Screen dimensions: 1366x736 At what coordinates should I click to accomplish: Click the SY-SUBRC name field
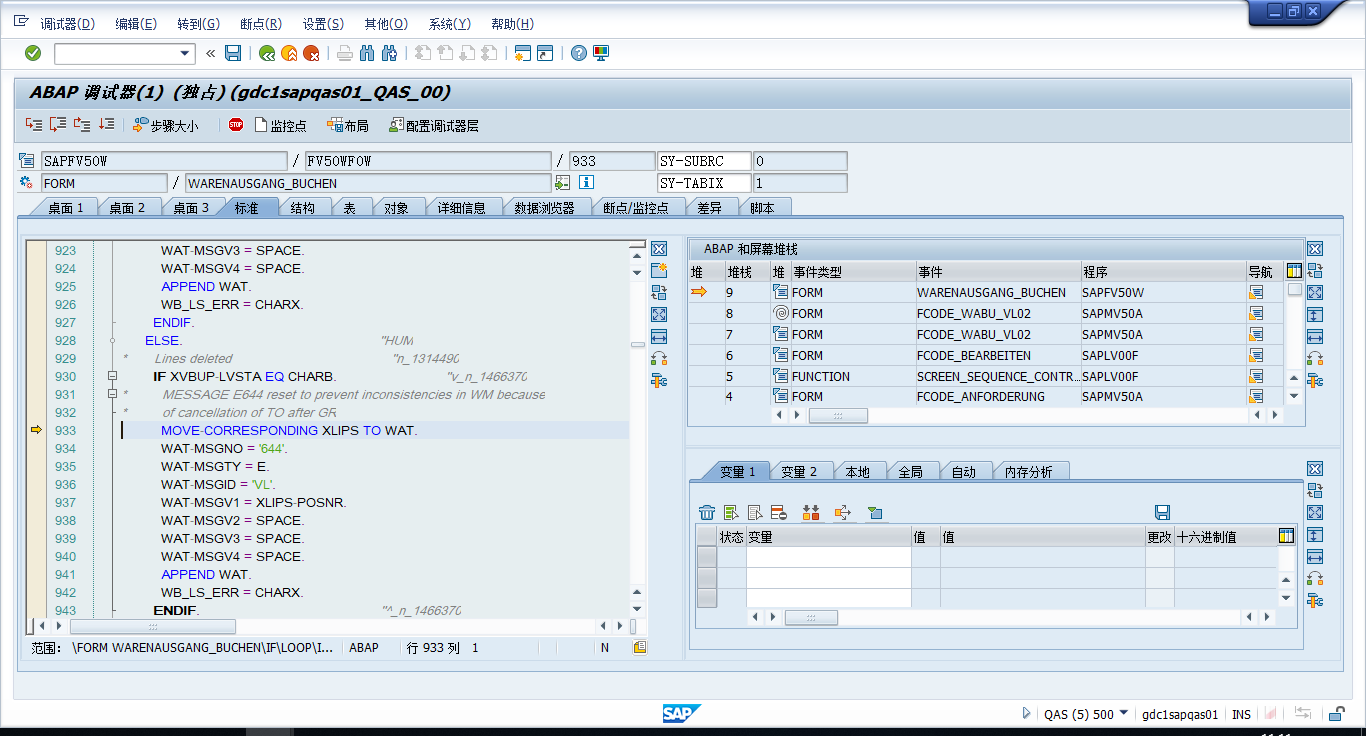(704, 161)
